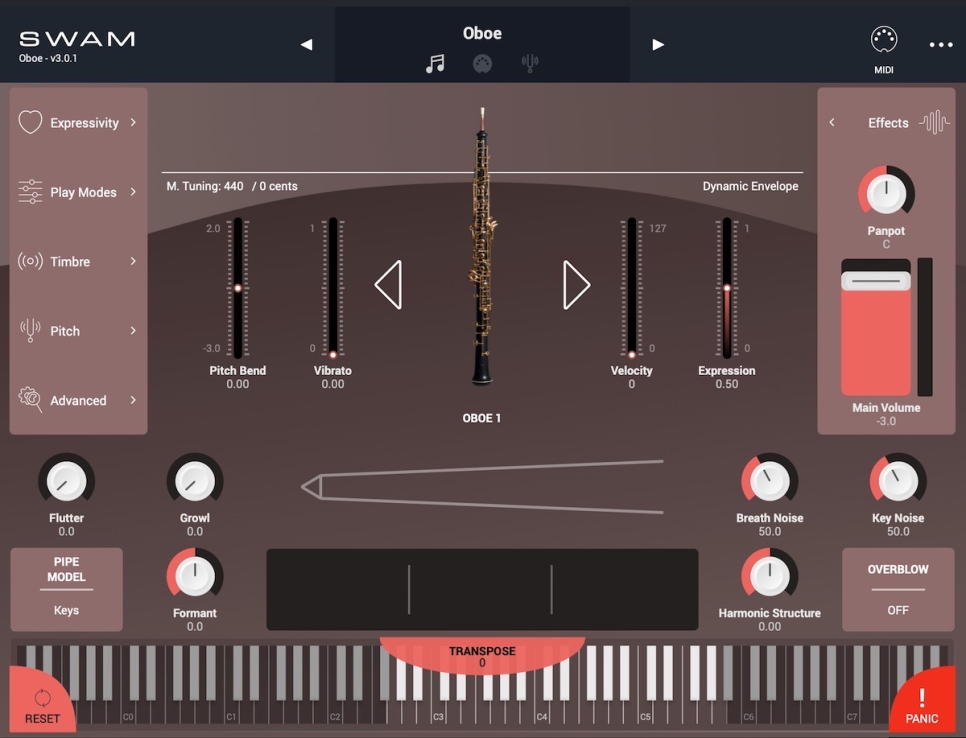Screen dimensions: 966x738
Task: Click the Advanced gear icon
Action: coord(30,399)
